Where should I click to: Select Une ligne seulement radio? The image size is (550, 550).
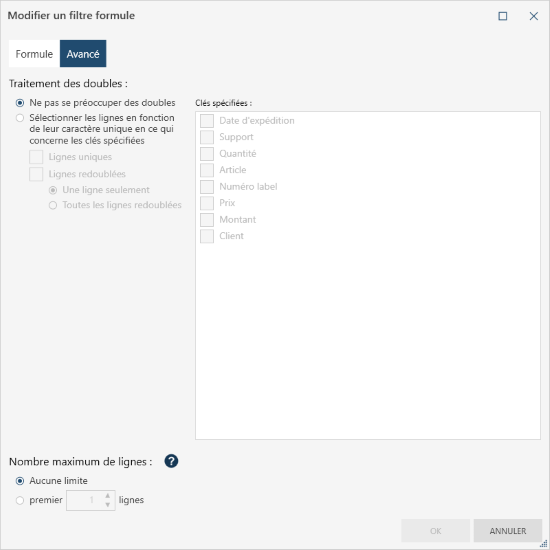coord(53,190)
